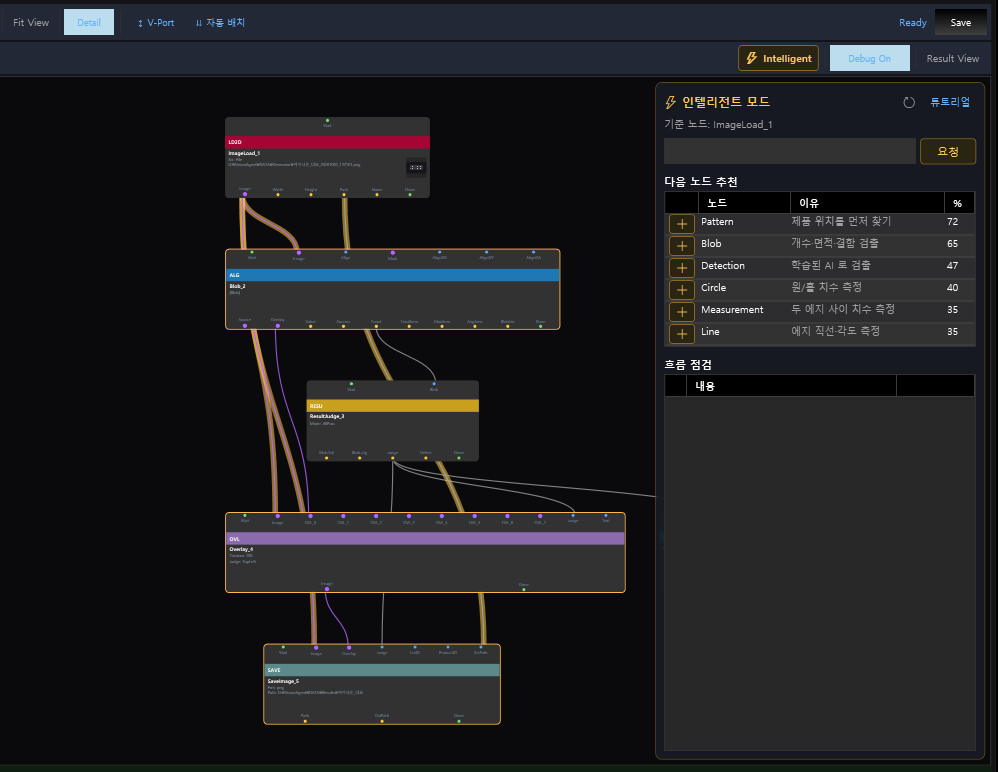The width and height of the screenshot is (998, 772).
Task: Open the 튜토리얼 tutorial link
Action: click(x=950, y=102)
